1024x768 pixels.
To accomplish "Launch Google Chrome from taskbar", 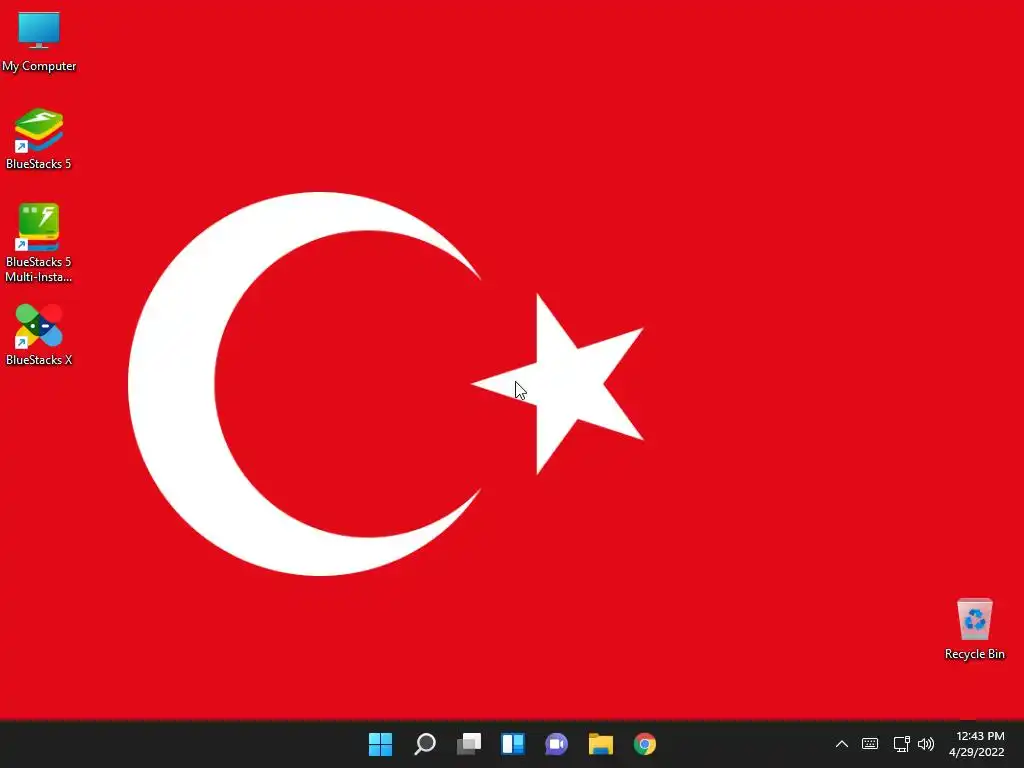I will pyautogui.click(x=645, y=744).
